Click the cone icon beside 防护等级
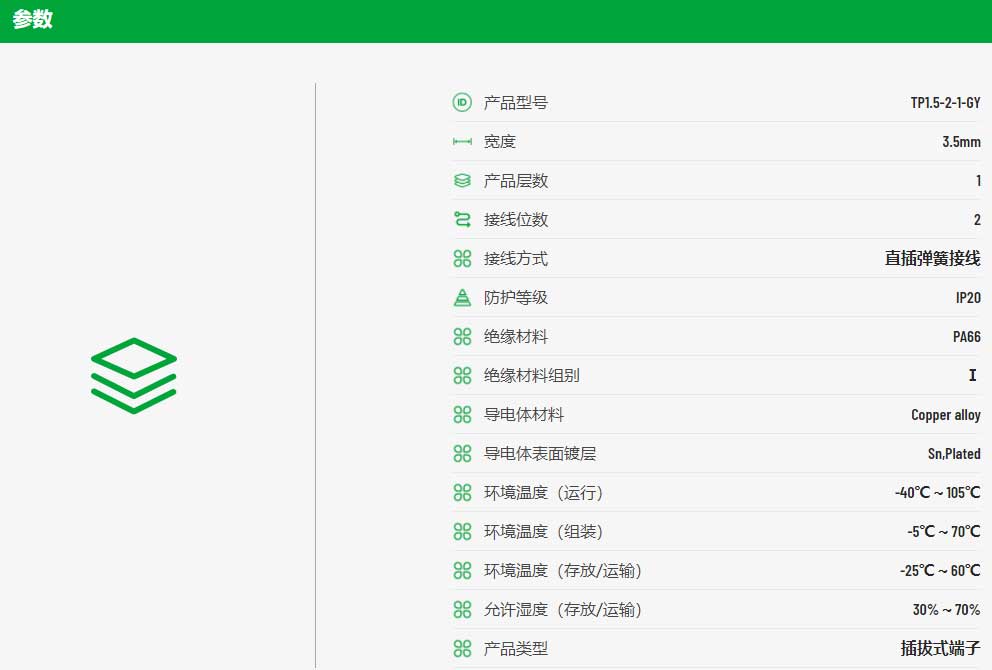The width and height of the screenshot is (992, 670). (x=462, y=297)
